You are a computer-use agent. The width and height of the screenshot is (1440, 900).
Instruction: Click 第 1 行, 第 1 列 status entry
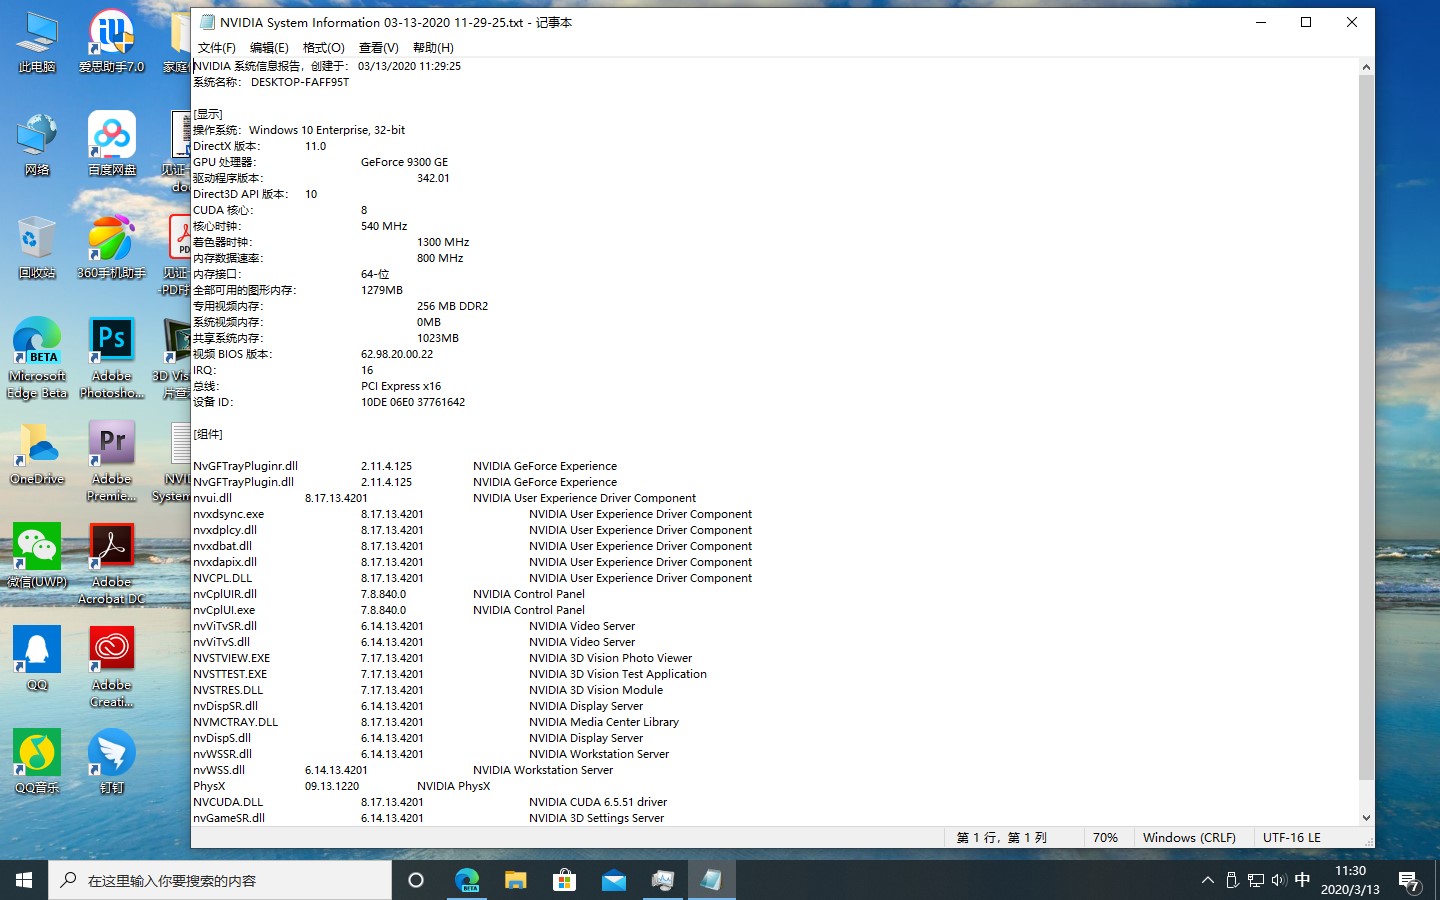(1001, 837)
